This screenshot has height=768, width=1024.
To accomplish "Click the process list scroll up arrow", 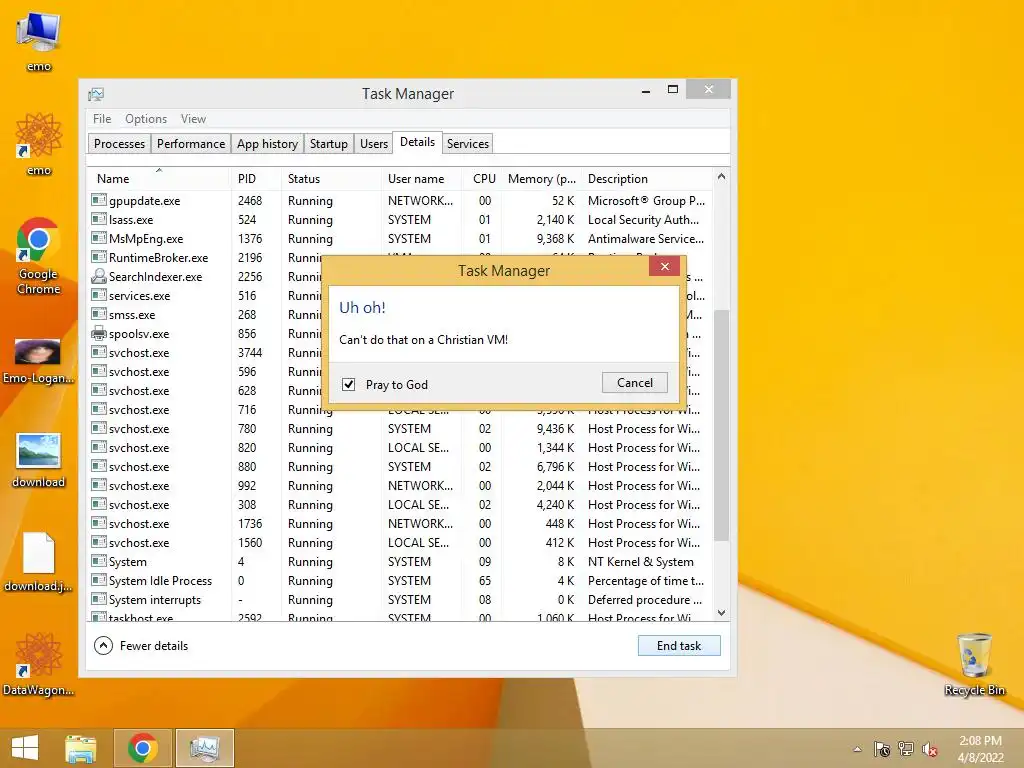I will (x=721, y=176).
